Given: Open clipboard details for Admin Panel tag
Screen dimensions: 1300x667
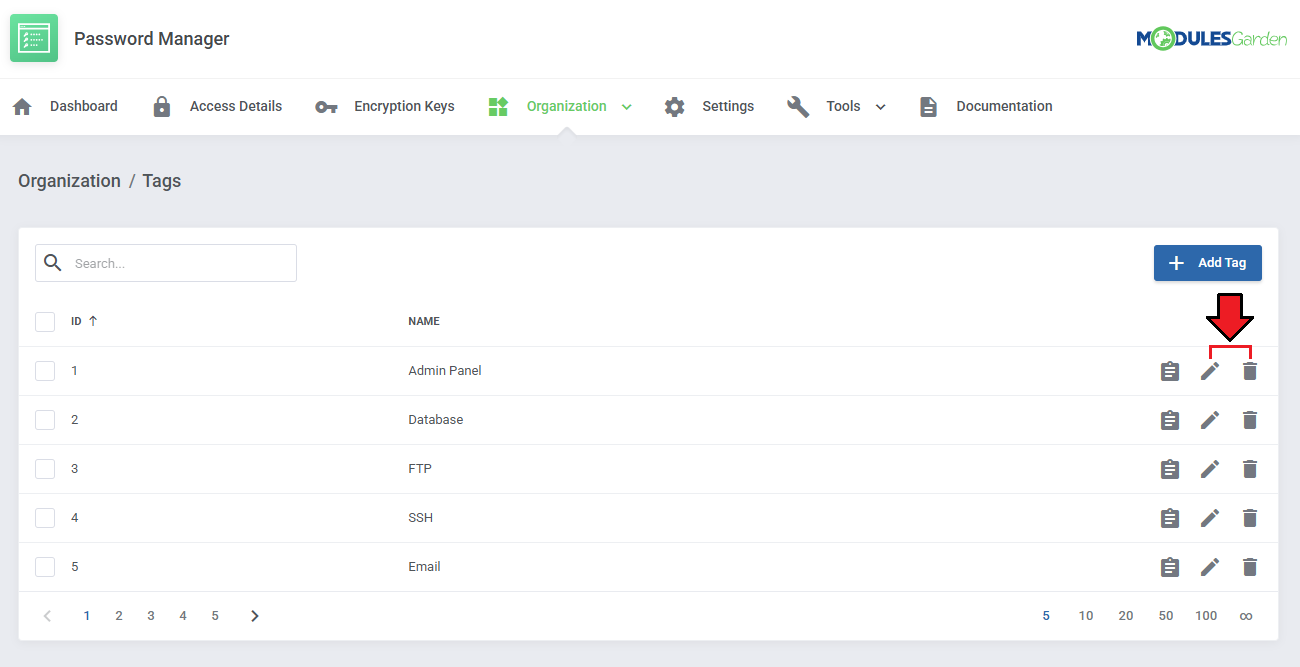Looking at the screenshot, I should coord(1170,371).
